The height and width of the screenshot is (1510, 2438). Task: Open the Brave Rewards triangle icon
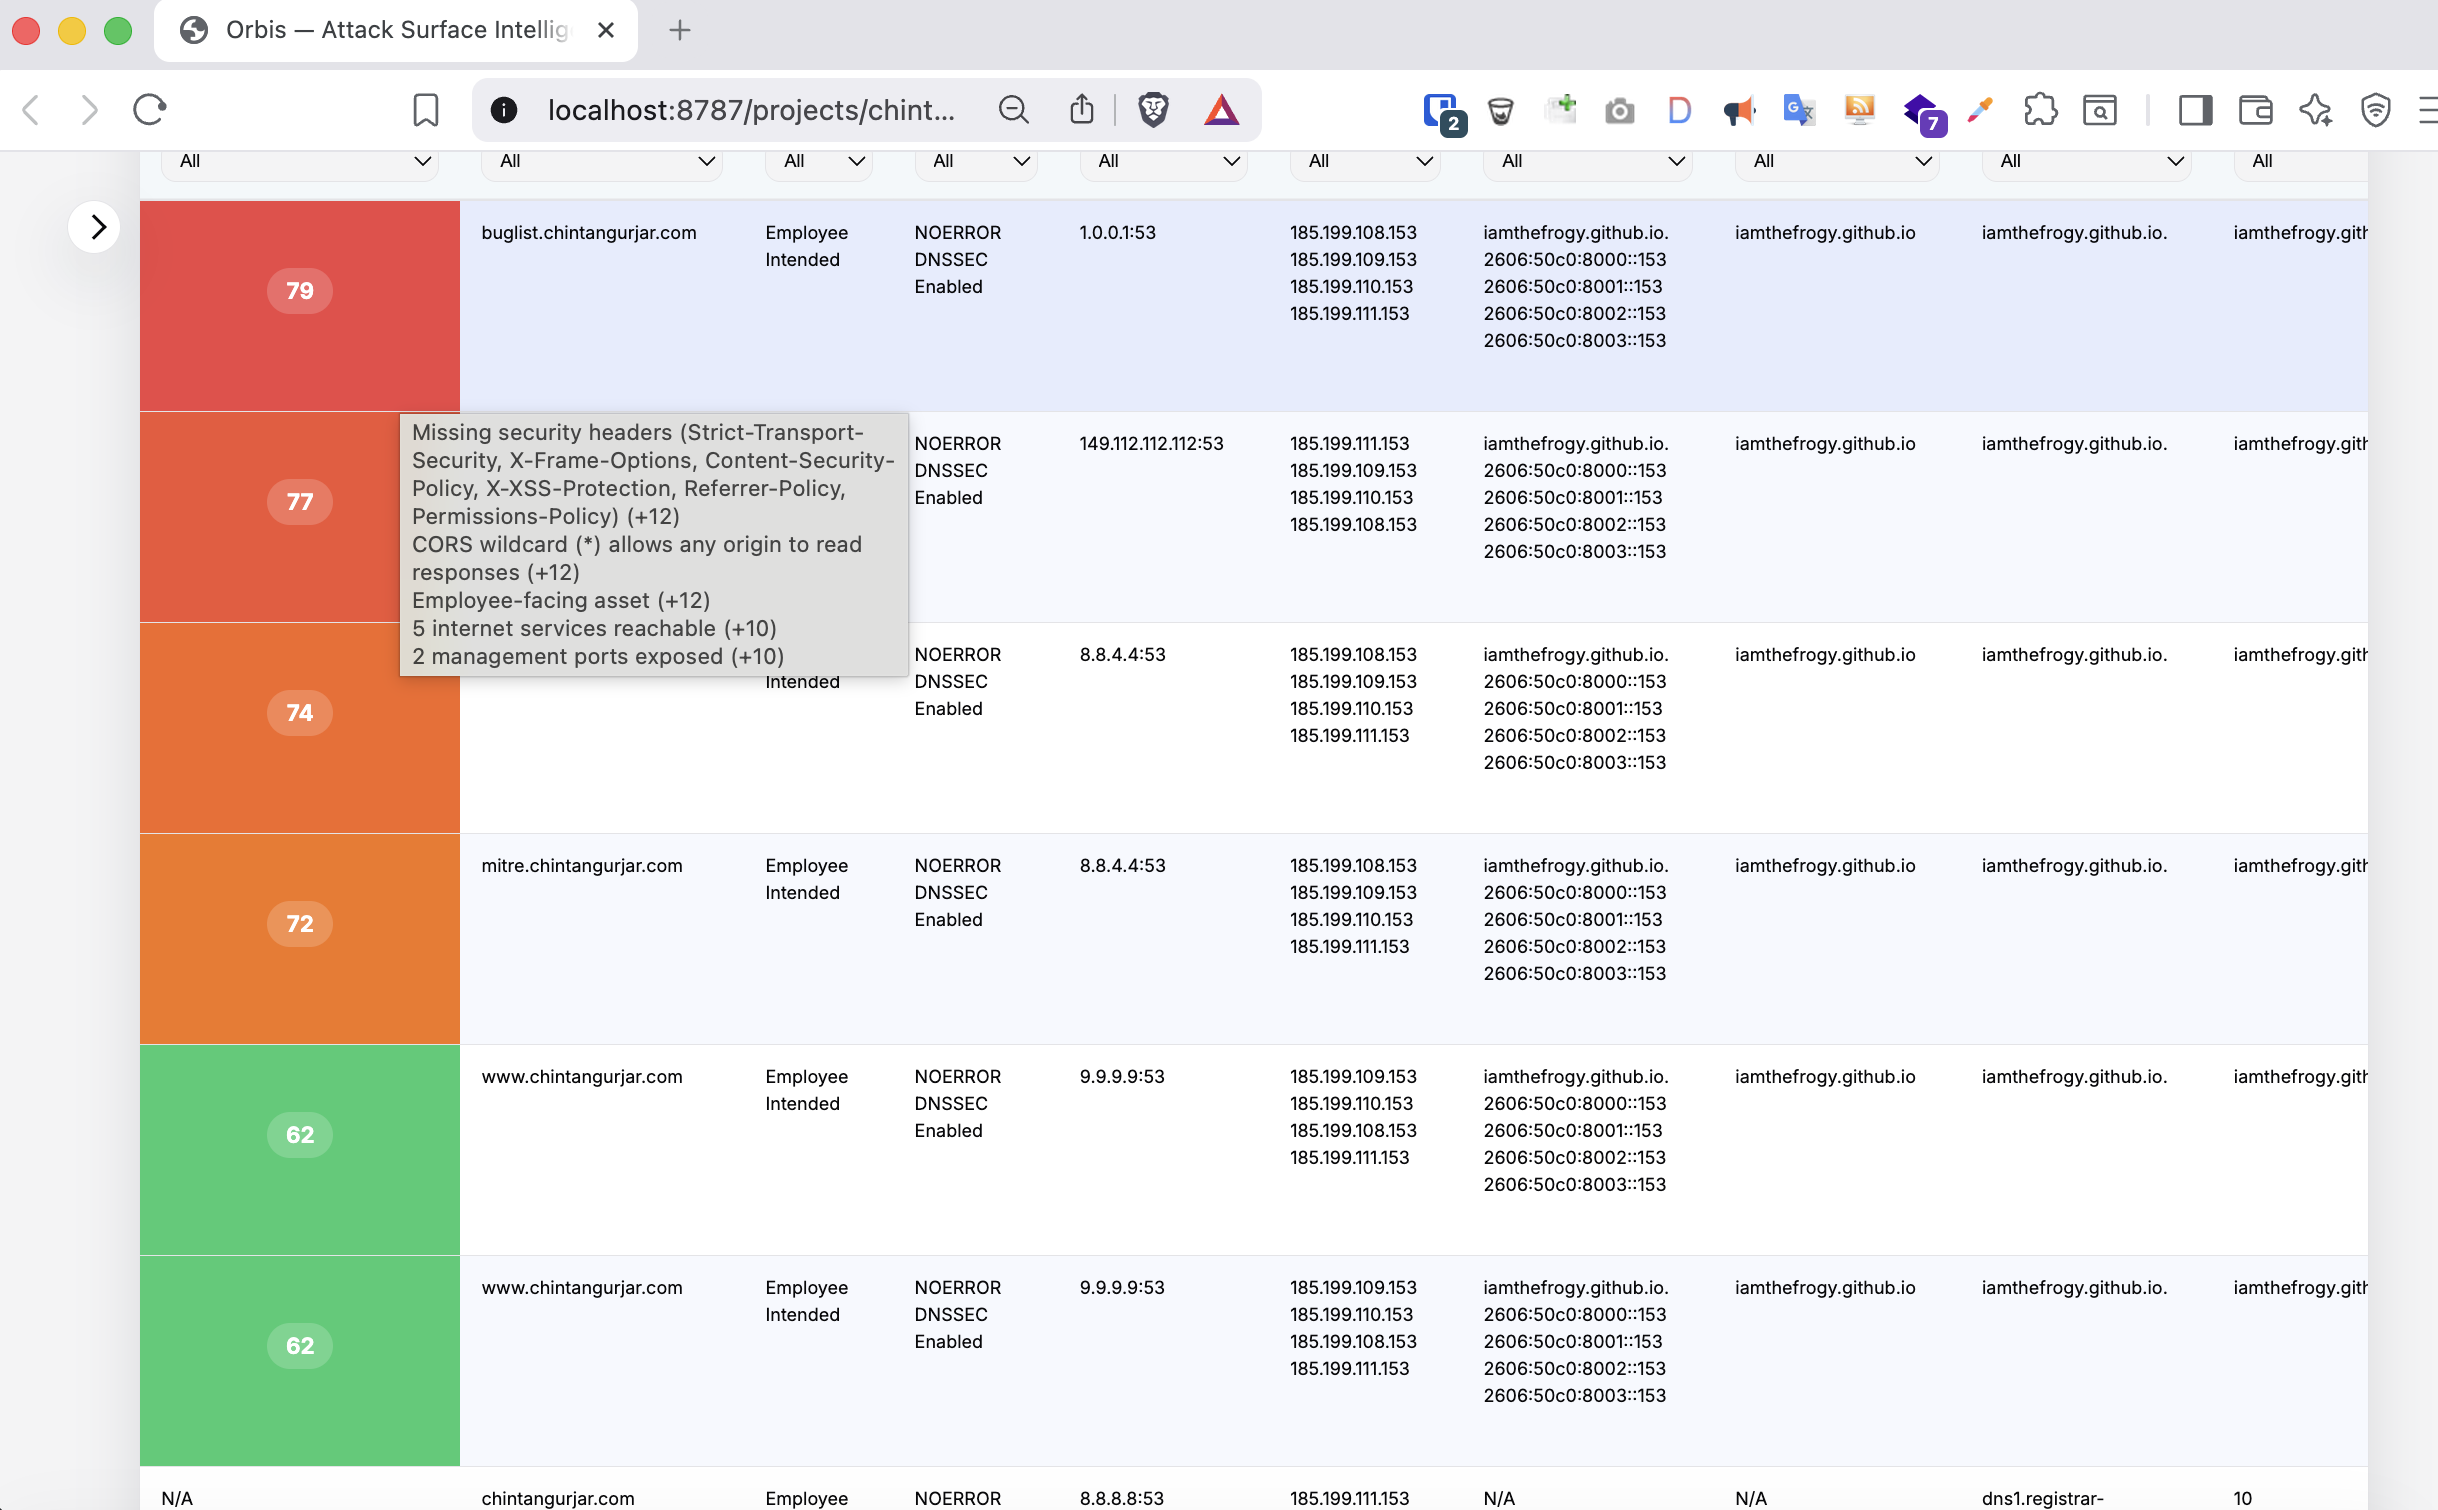click(1222, 110)
